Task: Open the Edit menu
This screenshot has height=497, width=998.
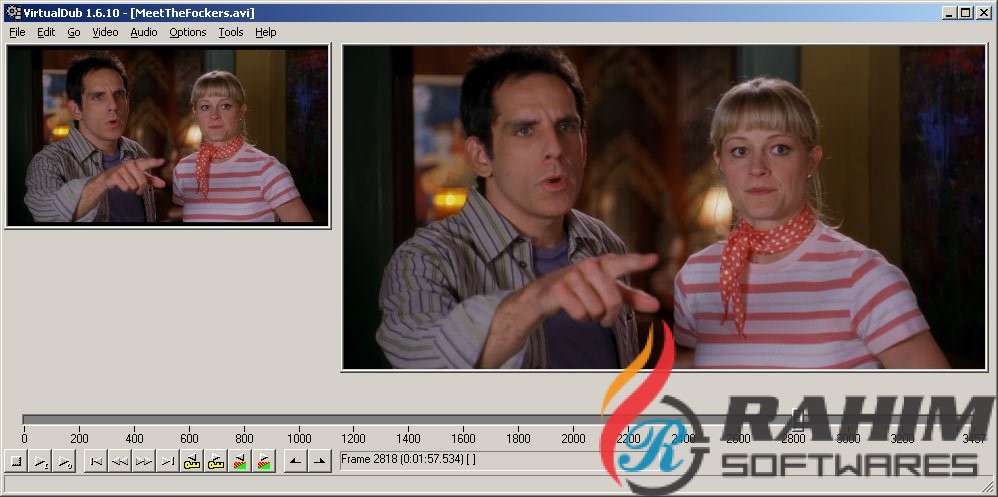Action: click(46, 32)
